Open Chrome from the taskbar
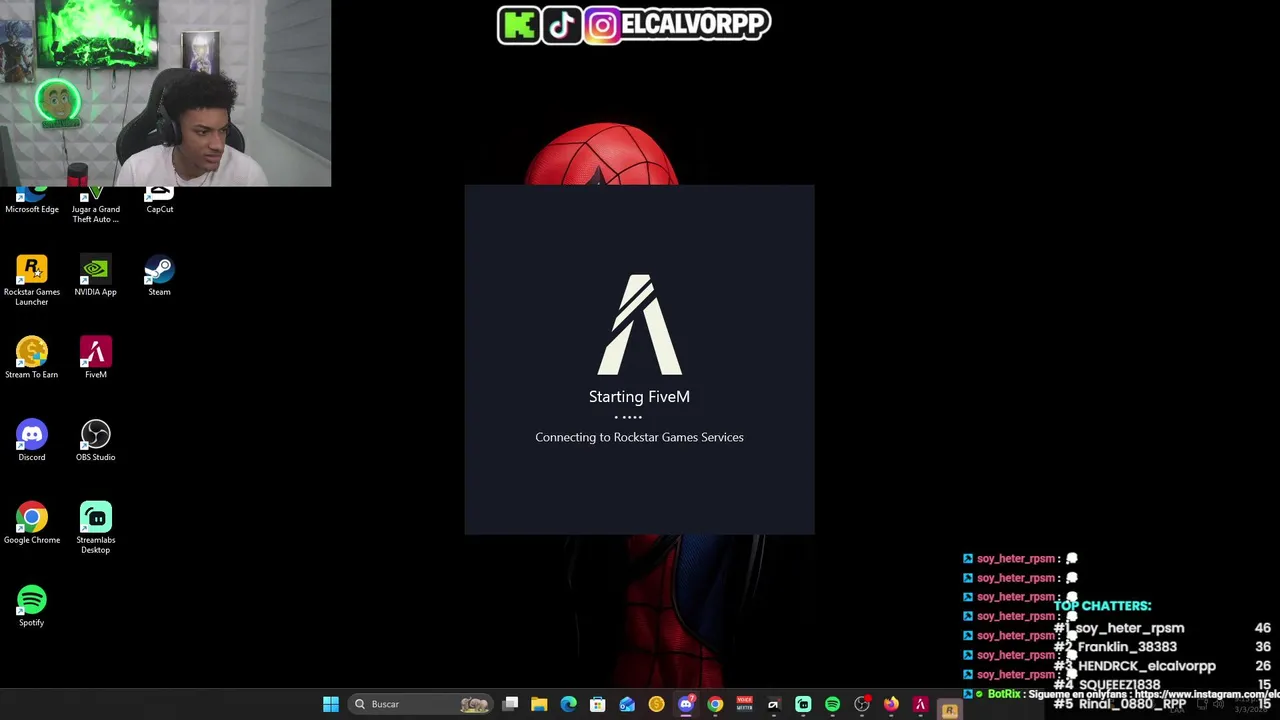Screen dimensions: 1280x720 pyautogui.click(x=715, y=704)
